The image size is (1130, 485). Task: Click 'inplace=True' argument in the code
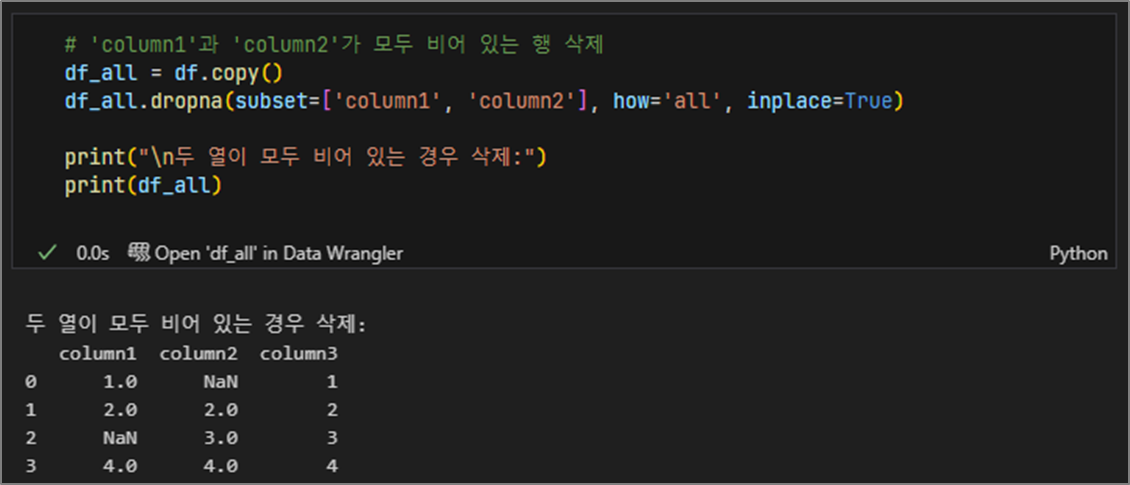click(x=819, y=101)
